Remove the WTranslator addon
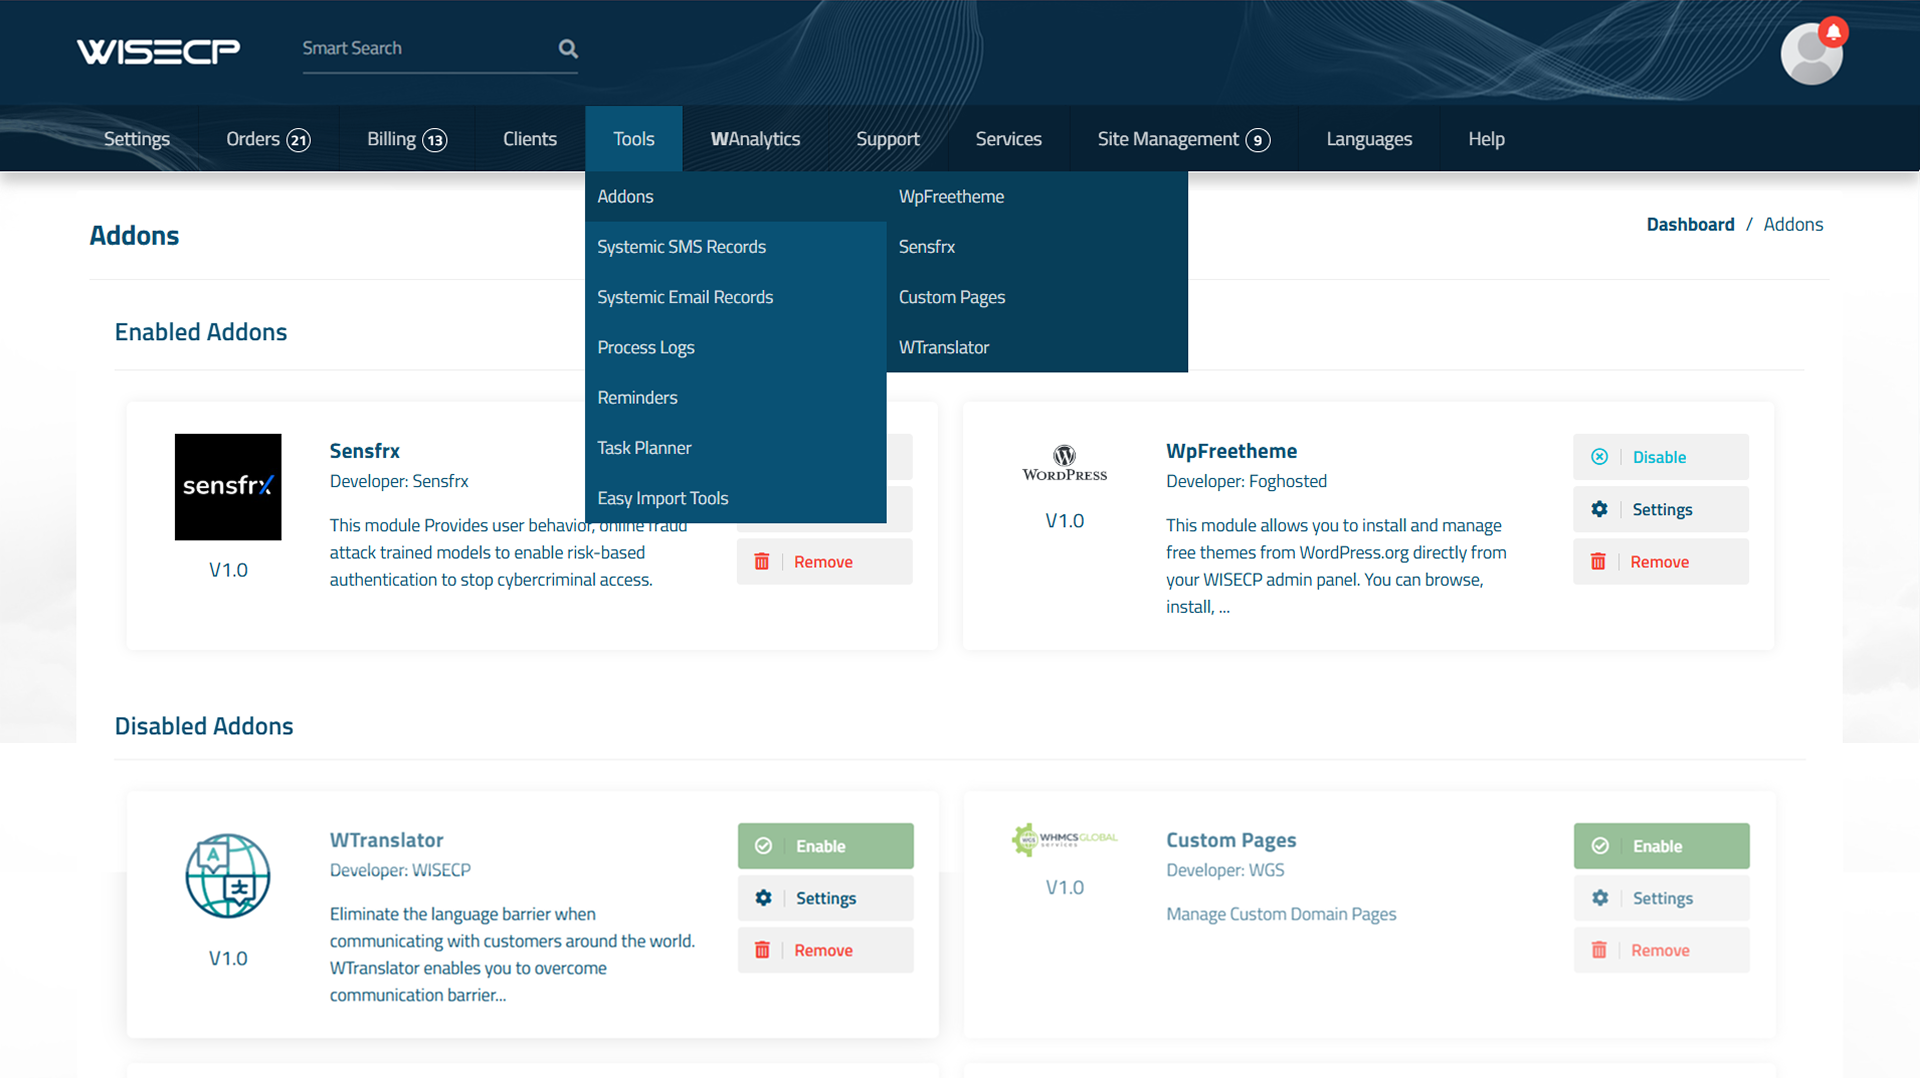This screenshot has height=1078, width=1920. (x=826, y=950)
